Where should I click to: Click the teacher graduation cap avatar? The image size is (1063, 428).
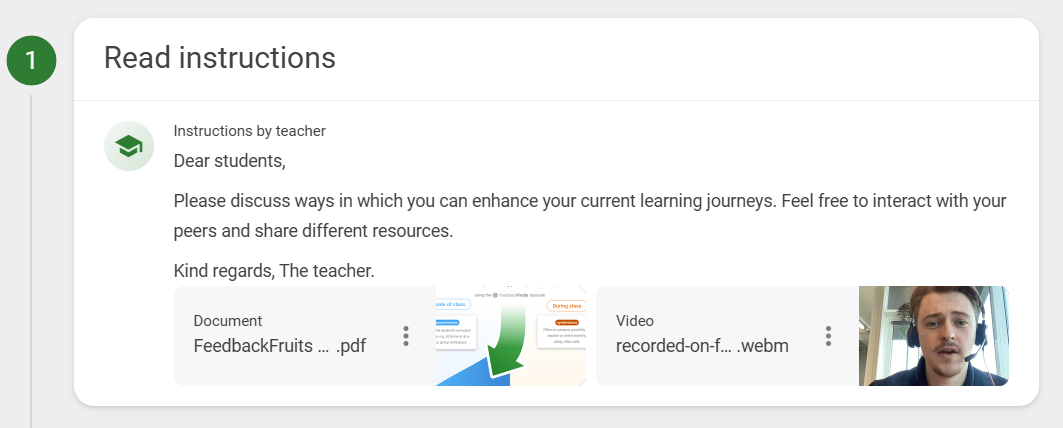(x=129, y=146)
